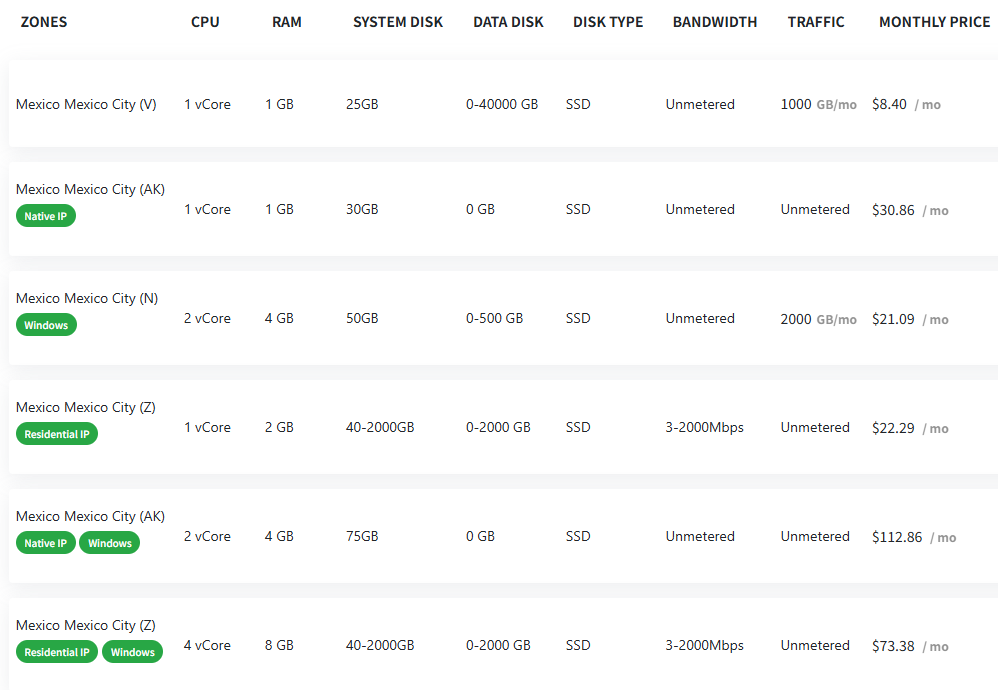Click SSD in the Mexico City (V) row
The width and height of the screenshot is (998, 690).
click(578, 104)
